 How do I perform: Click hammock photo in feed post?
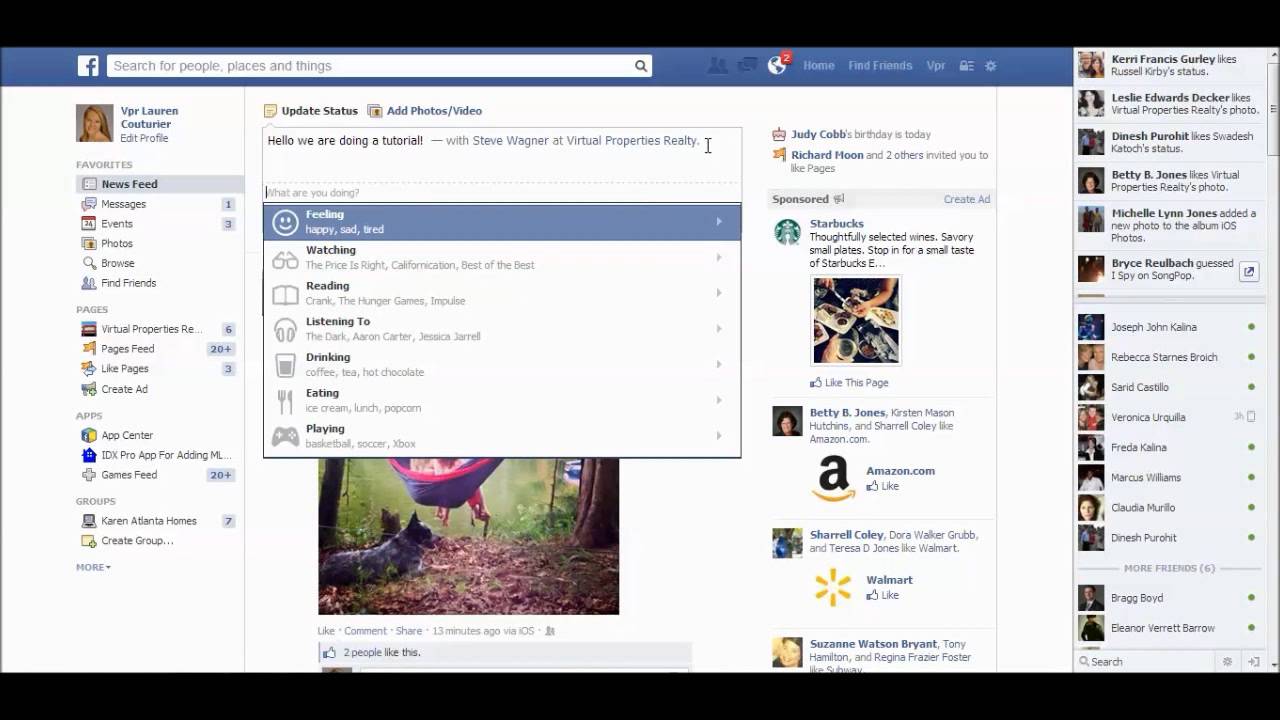(x=468, y=536)
